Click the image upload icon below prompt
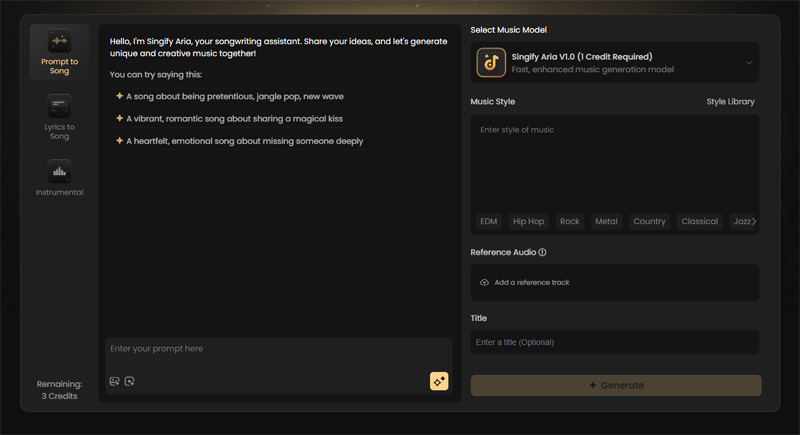Screen dimensions: 800x435 [114, 381]
